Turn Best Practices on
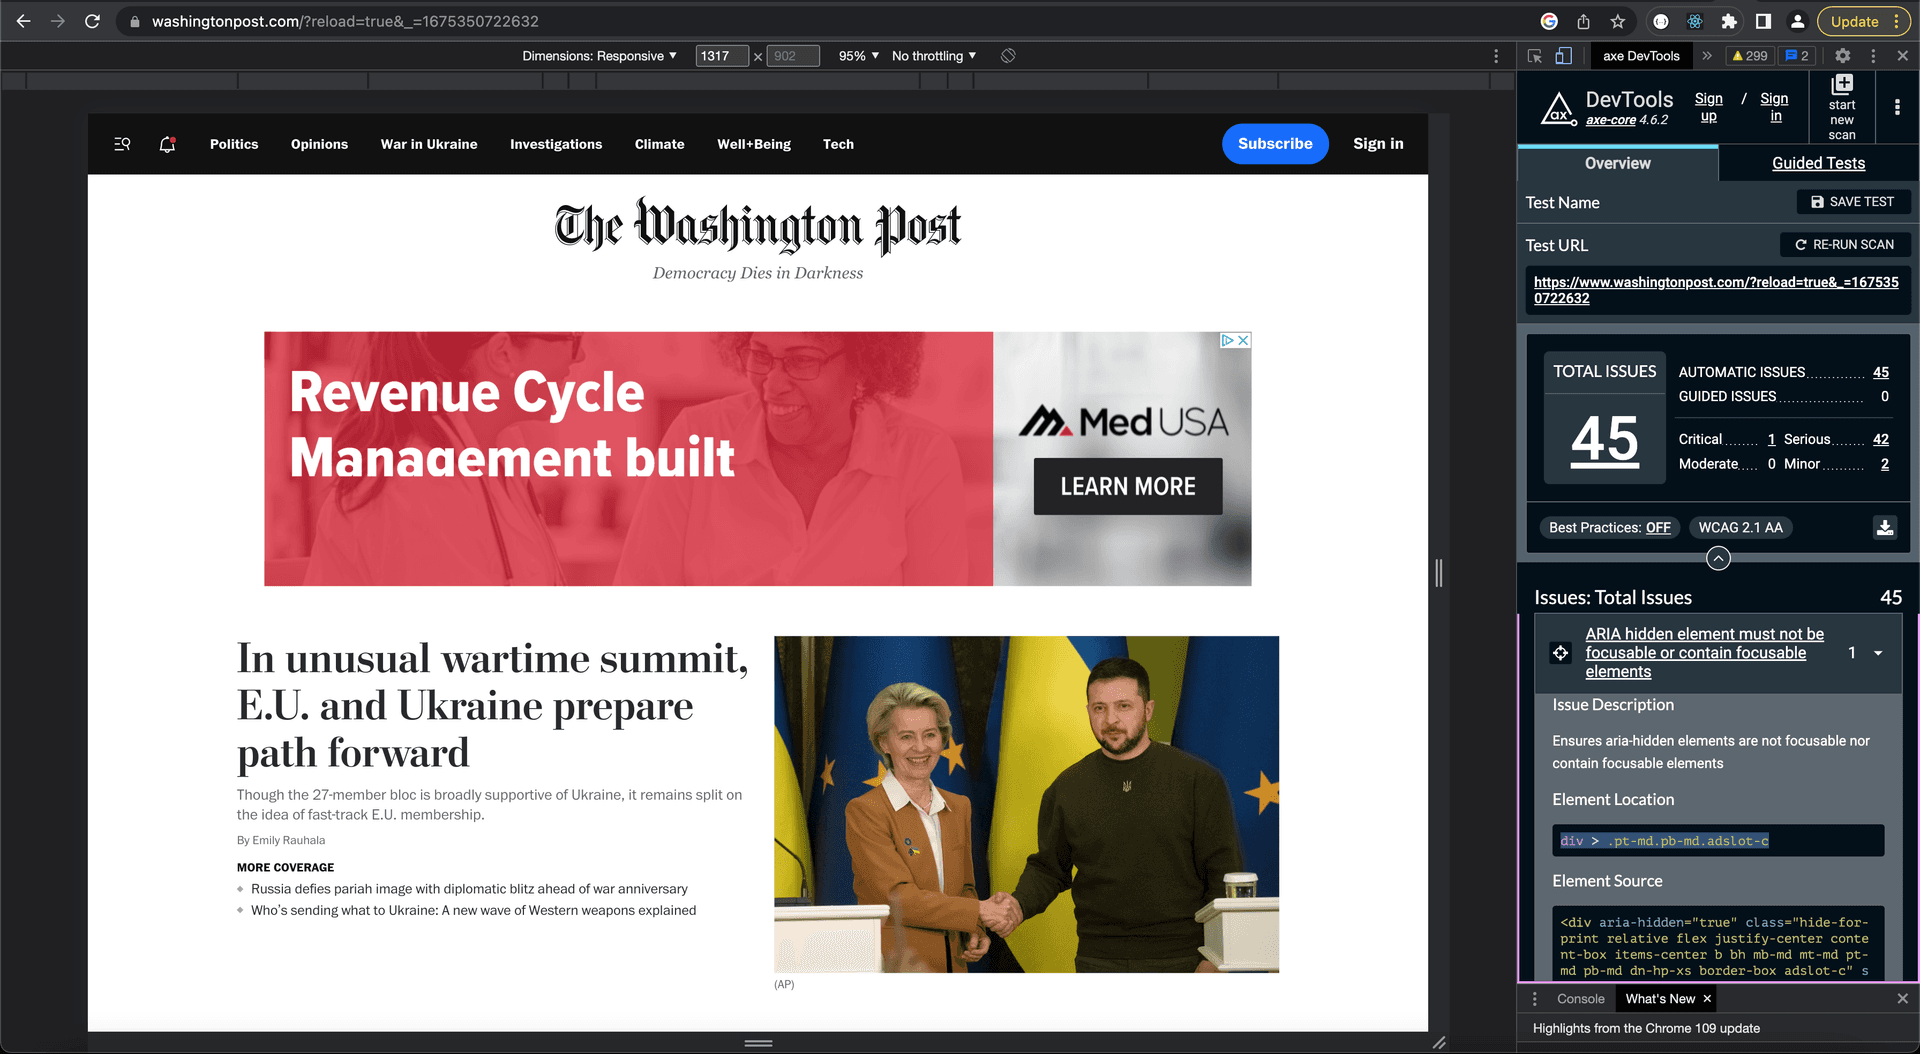Viewport: 1920px width, 1054px height. (x=1657, y=527)
